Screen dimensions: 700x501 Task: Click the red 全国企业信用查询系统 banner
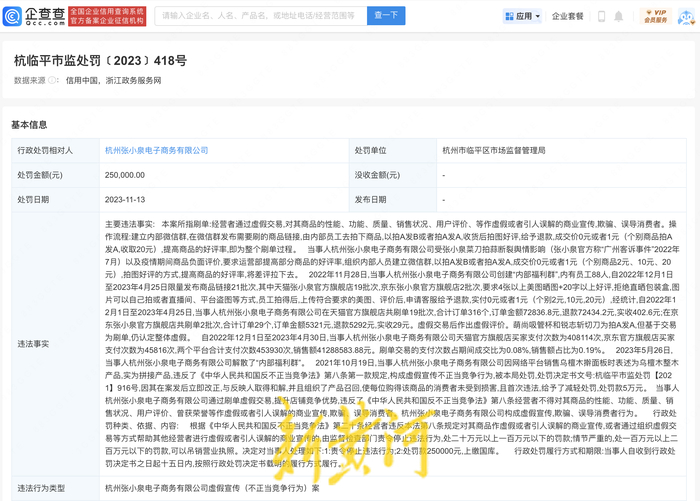coord(107,16)
